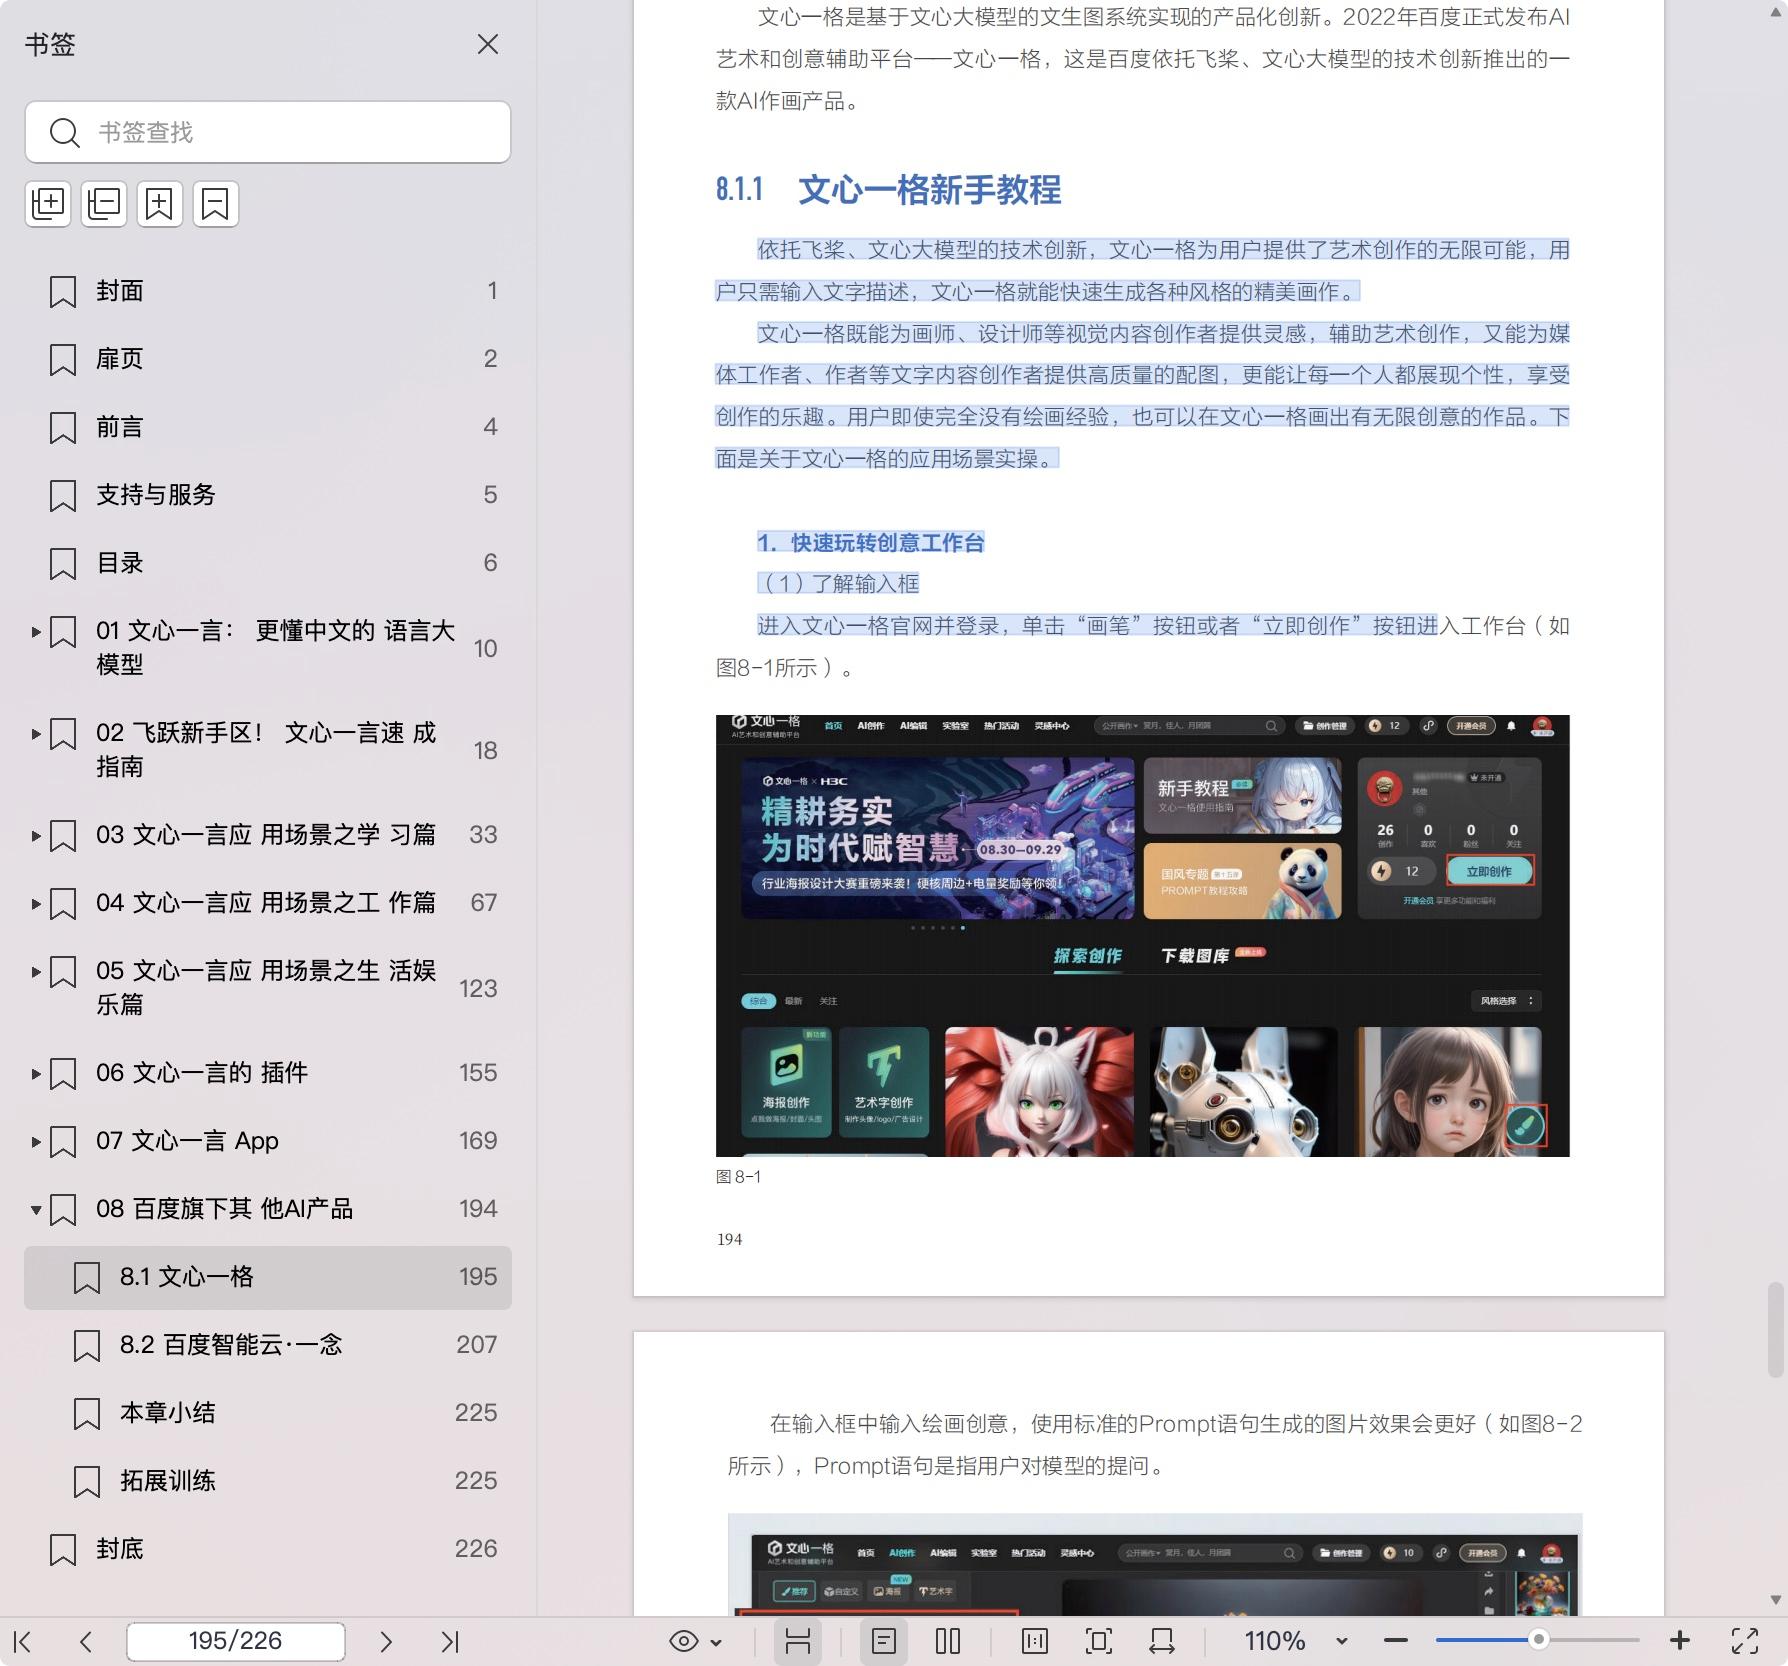The image size is (1788, 1666).
Task: Click caption text 图 8-1
Action: click(x=738, y=1177)
